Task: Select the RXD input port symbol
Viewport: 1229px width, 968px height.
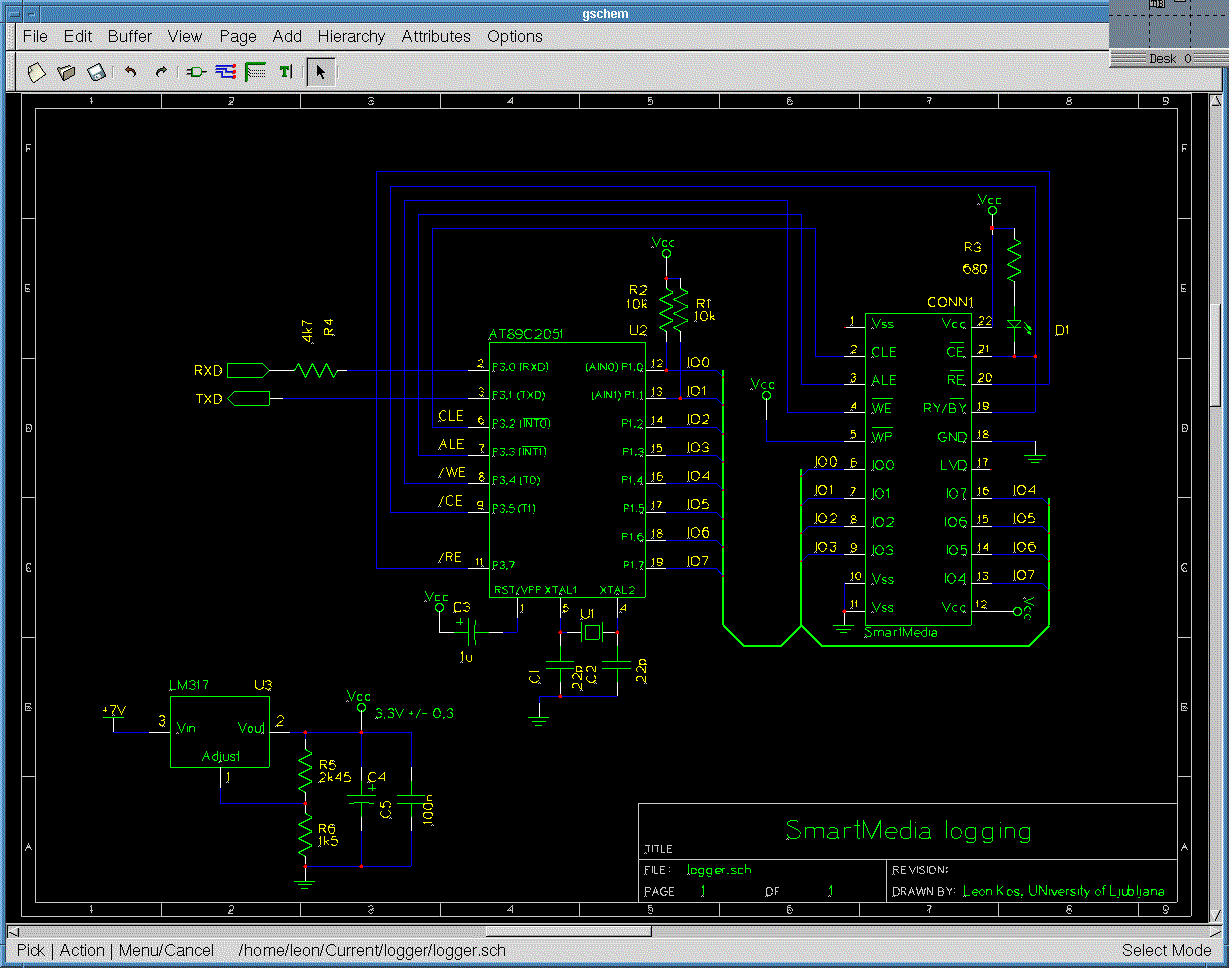Action: [x=247, y=370]
